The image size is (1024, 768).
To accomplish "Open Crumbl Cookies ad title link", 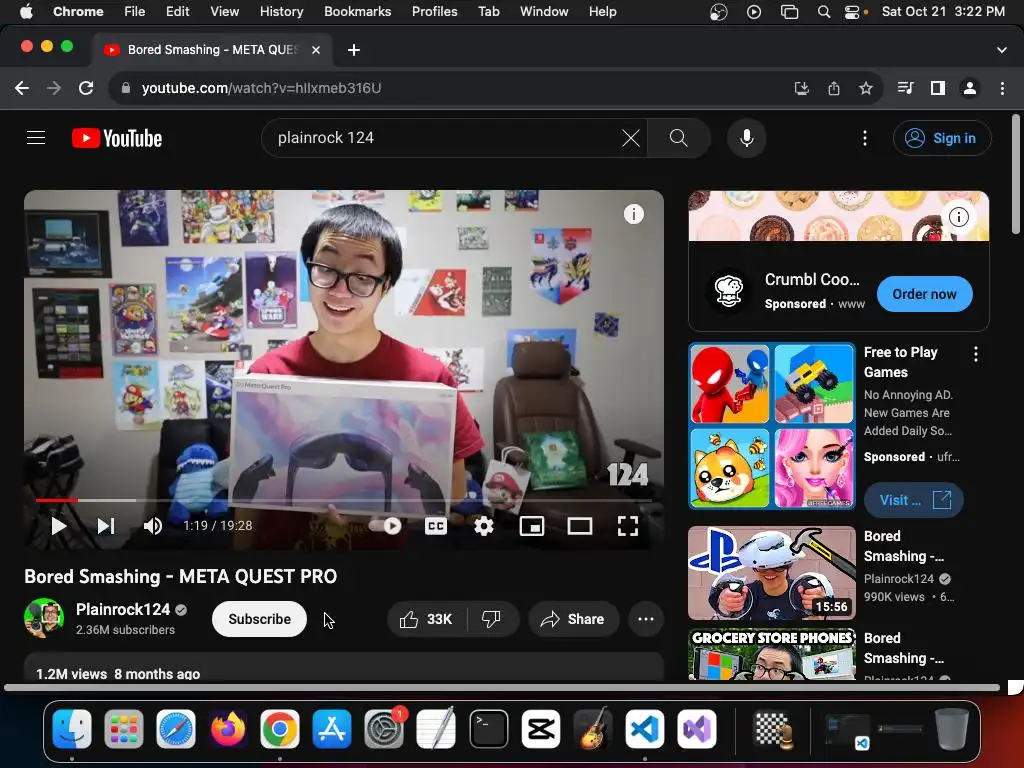I will [x=812, y=279].
